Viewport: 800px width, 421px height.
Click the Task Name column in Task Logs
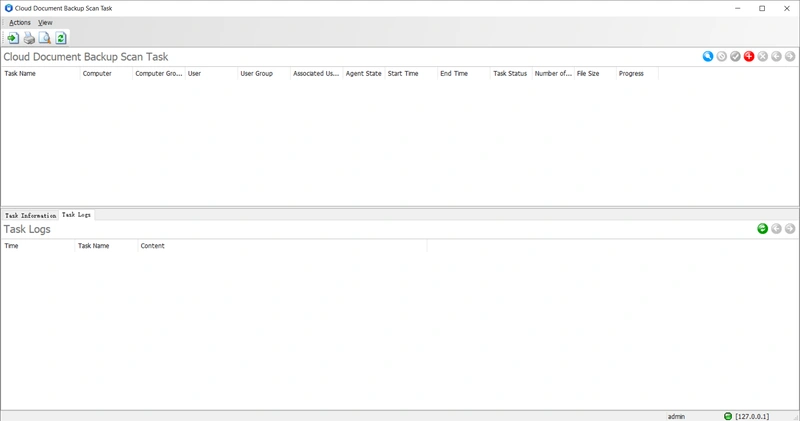coord(106,246)
